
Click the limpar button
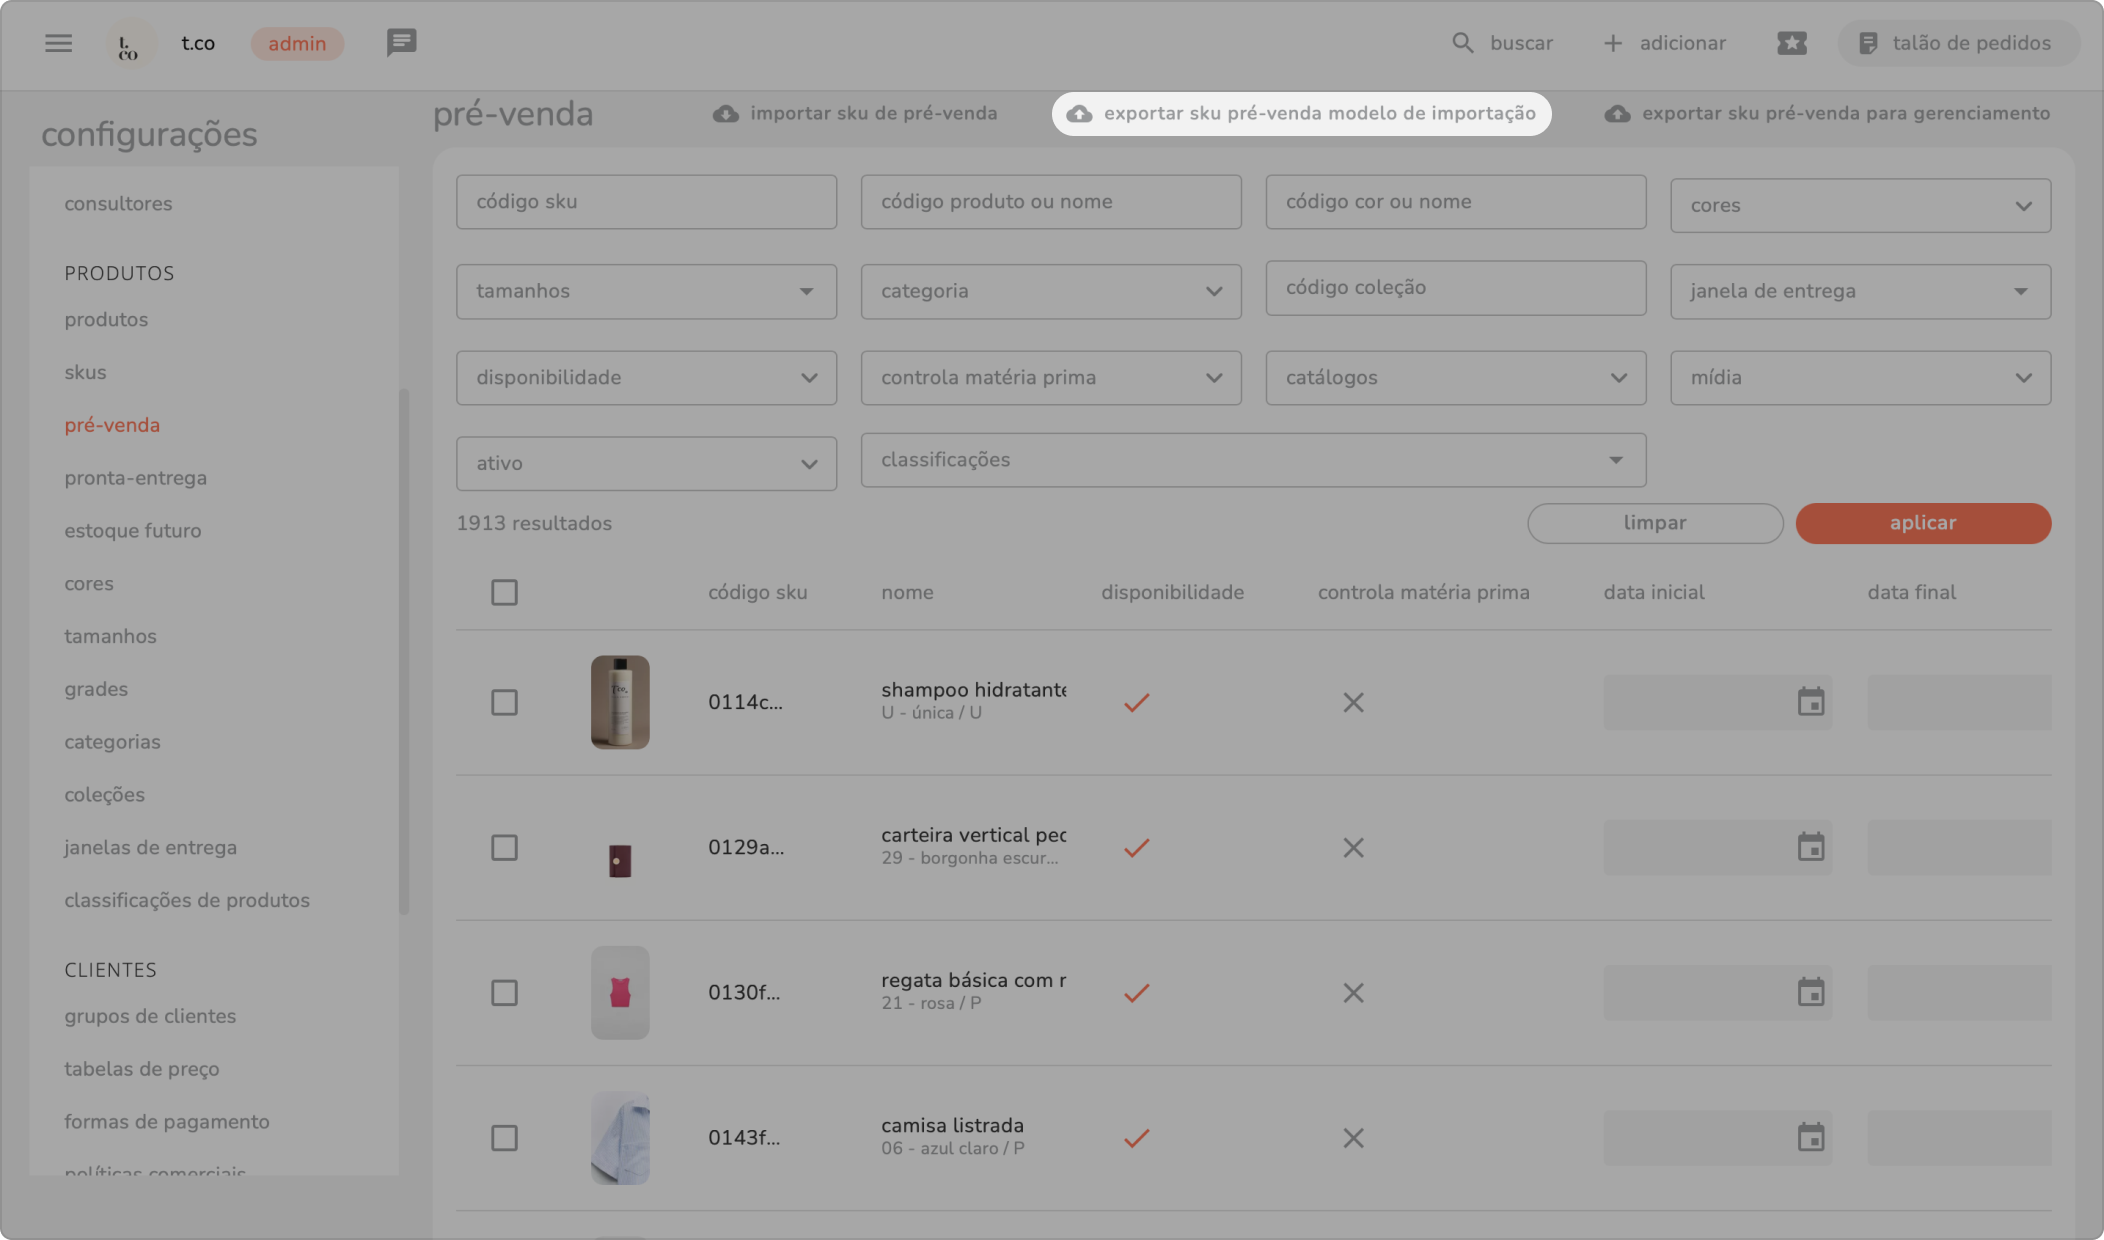click(1654, 523)
